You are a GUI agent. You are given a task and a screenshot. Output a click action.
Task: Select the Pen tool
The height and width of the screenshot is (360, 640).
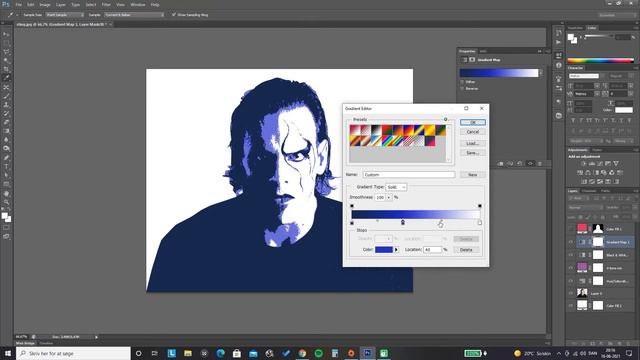pyautogui.click(x=6, y=158)
